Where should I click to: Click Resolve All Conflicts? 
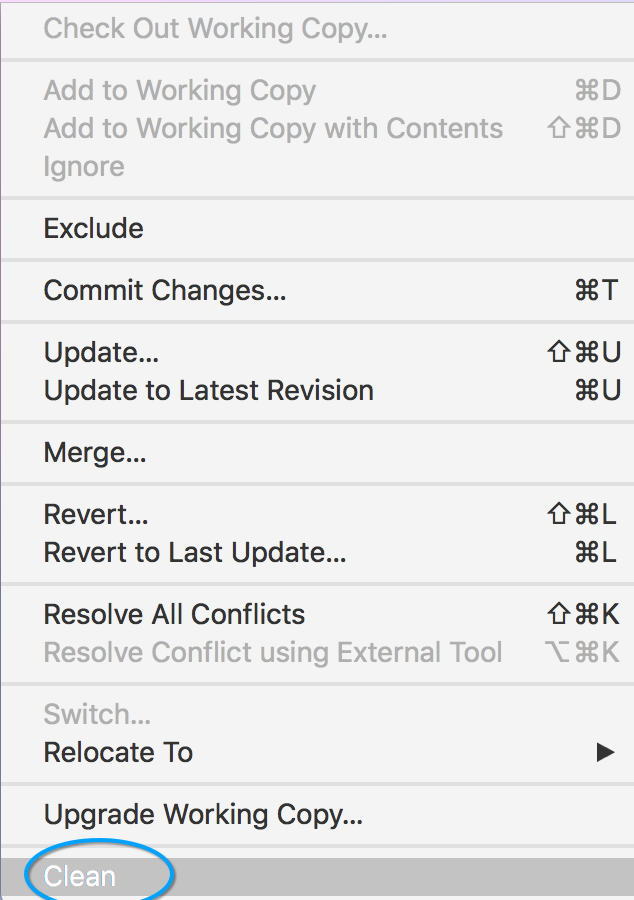(174, 615)
